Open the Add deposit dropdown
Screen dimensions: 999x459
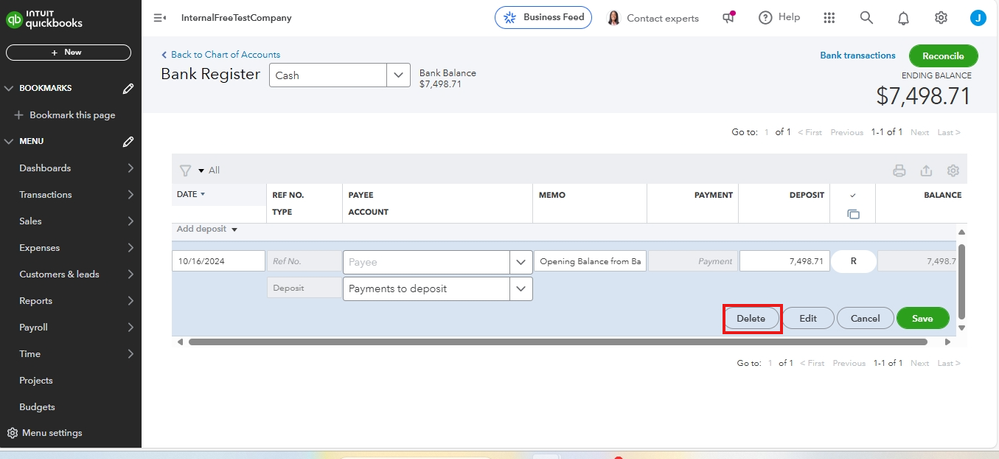click(x=207, y=229)
